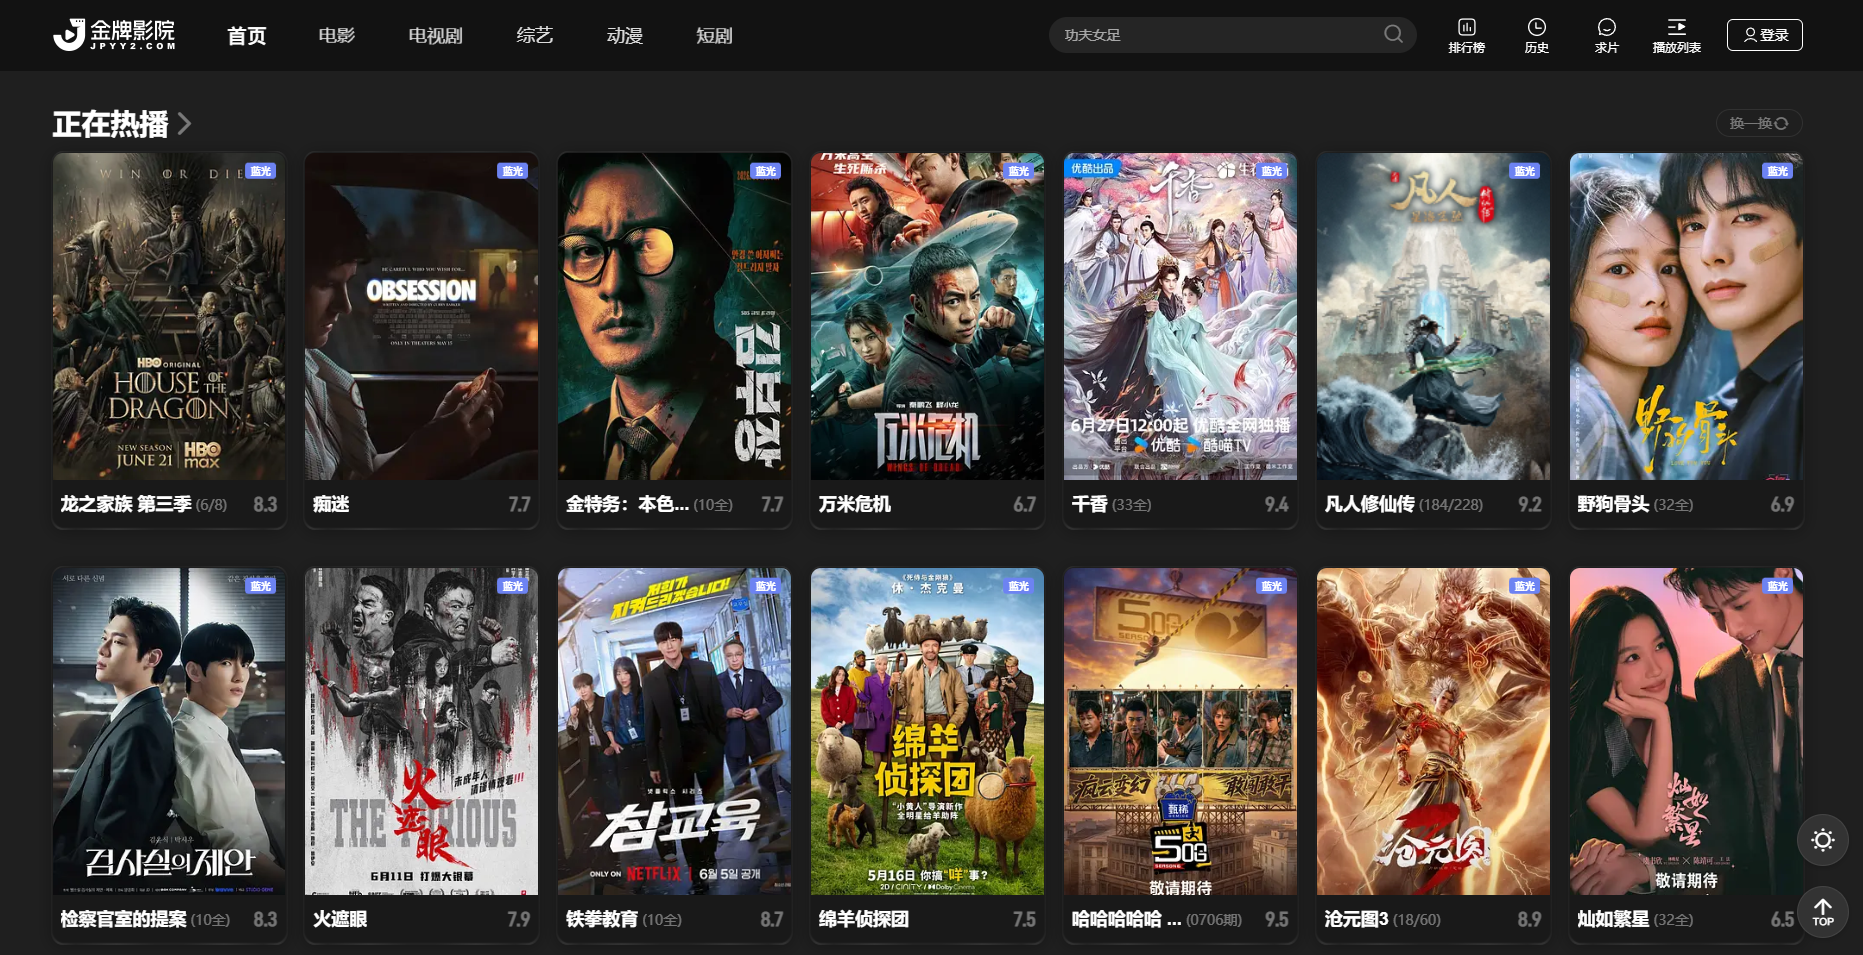The image size is (1863, 955).
Task: Open the 凡人修仙传 poster thumbnail
Action: click(x=1433, y=316)
